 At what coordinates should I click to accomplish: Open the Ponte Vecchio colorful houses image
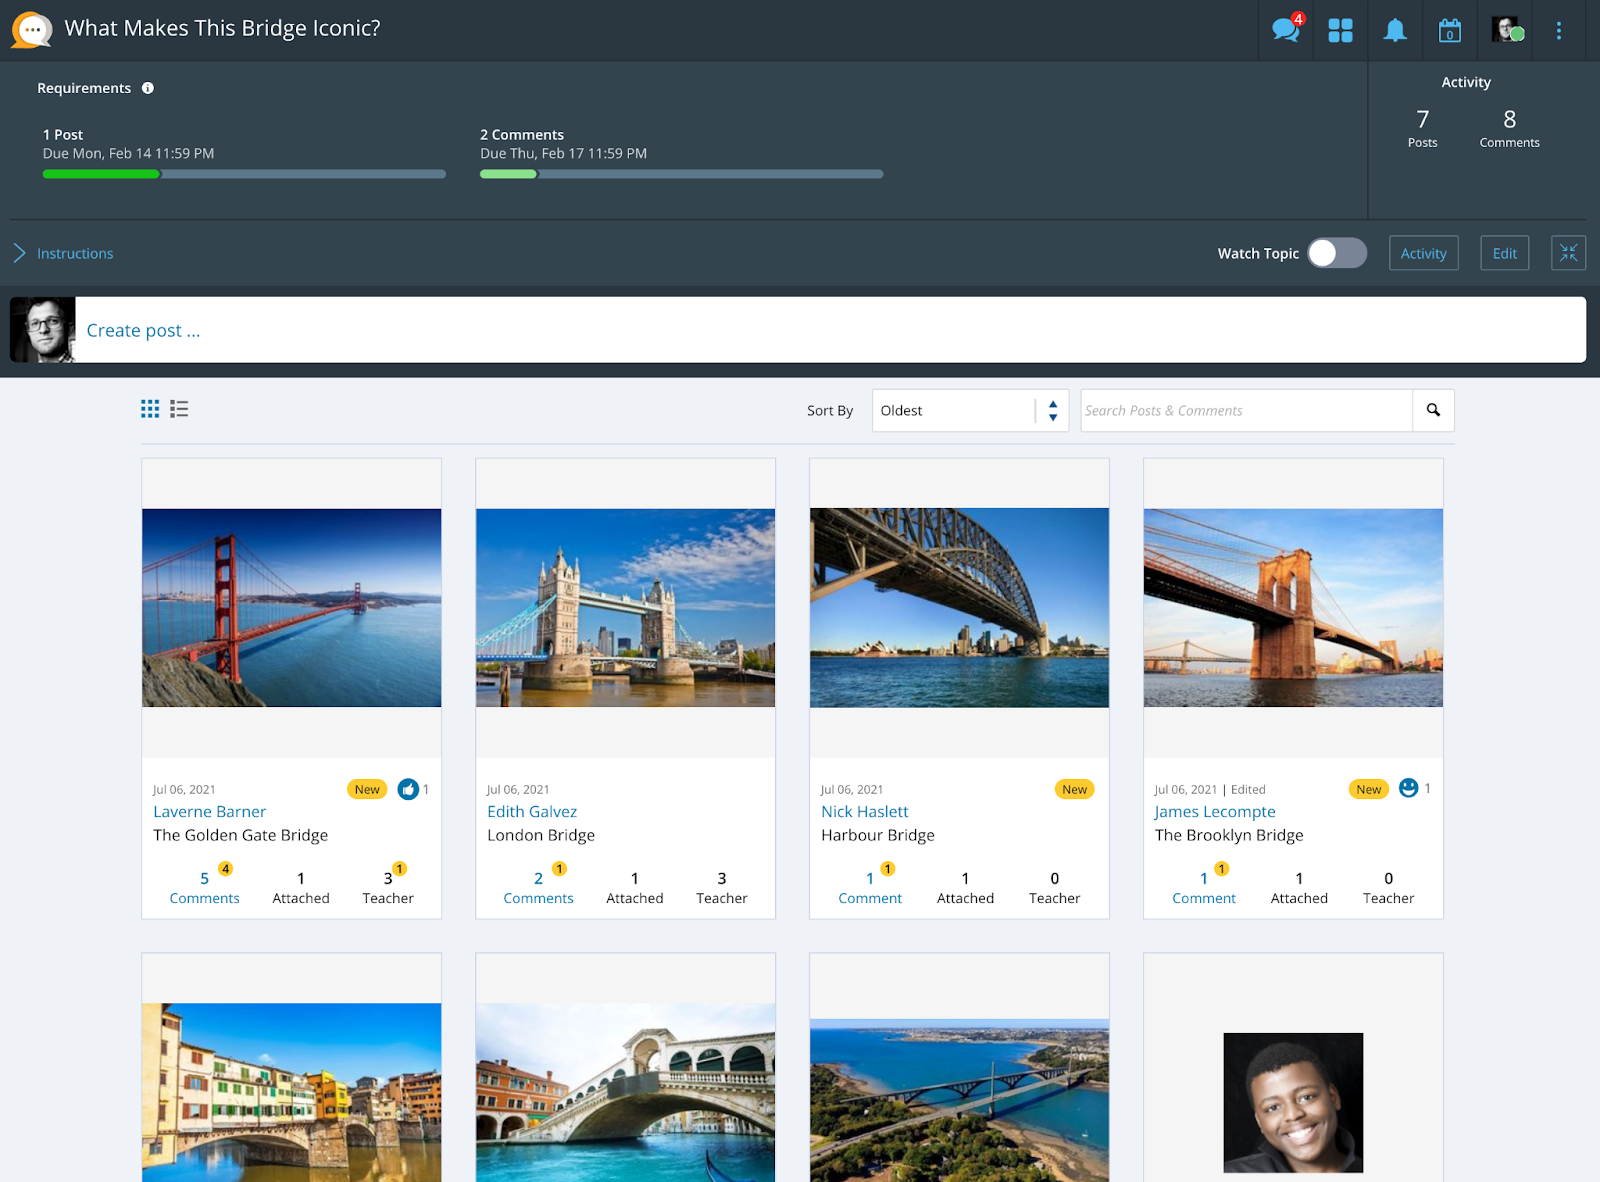click(291, 1092)
